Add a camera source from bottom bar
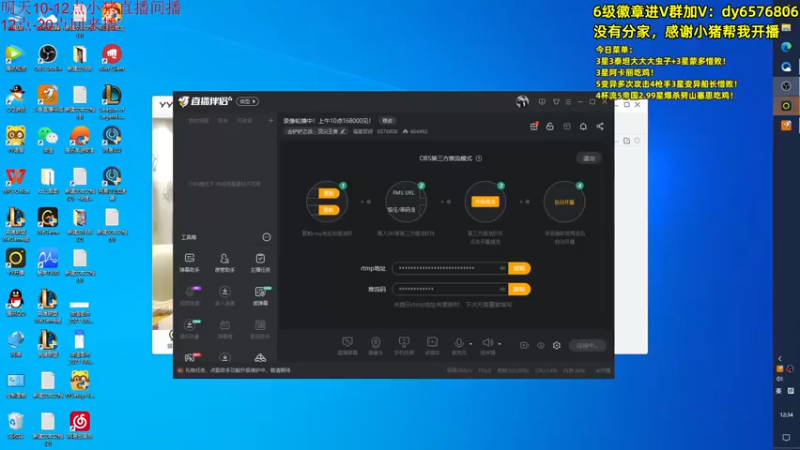 [x=376, y=345]
